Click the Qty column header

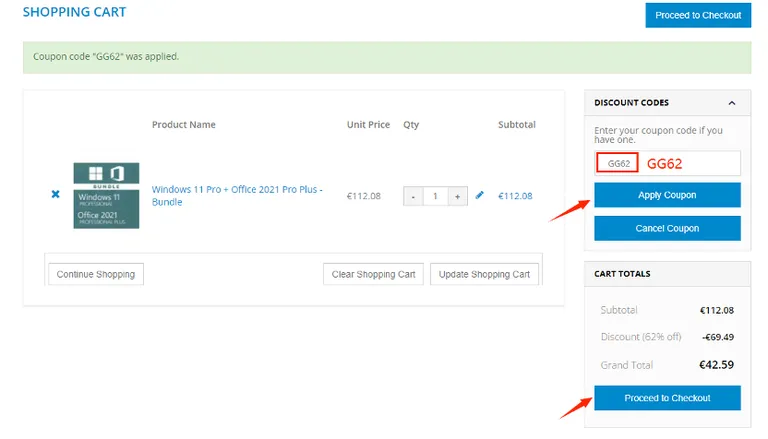click(x=411, y=125)
